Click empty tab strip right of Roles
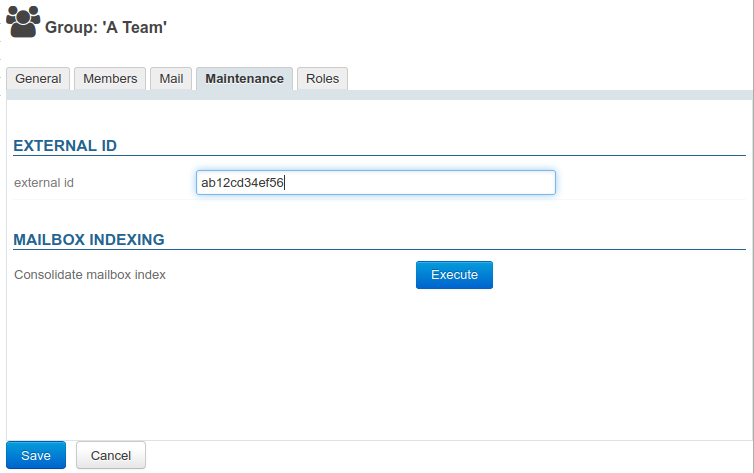754x473 pixels. point(550,79)
